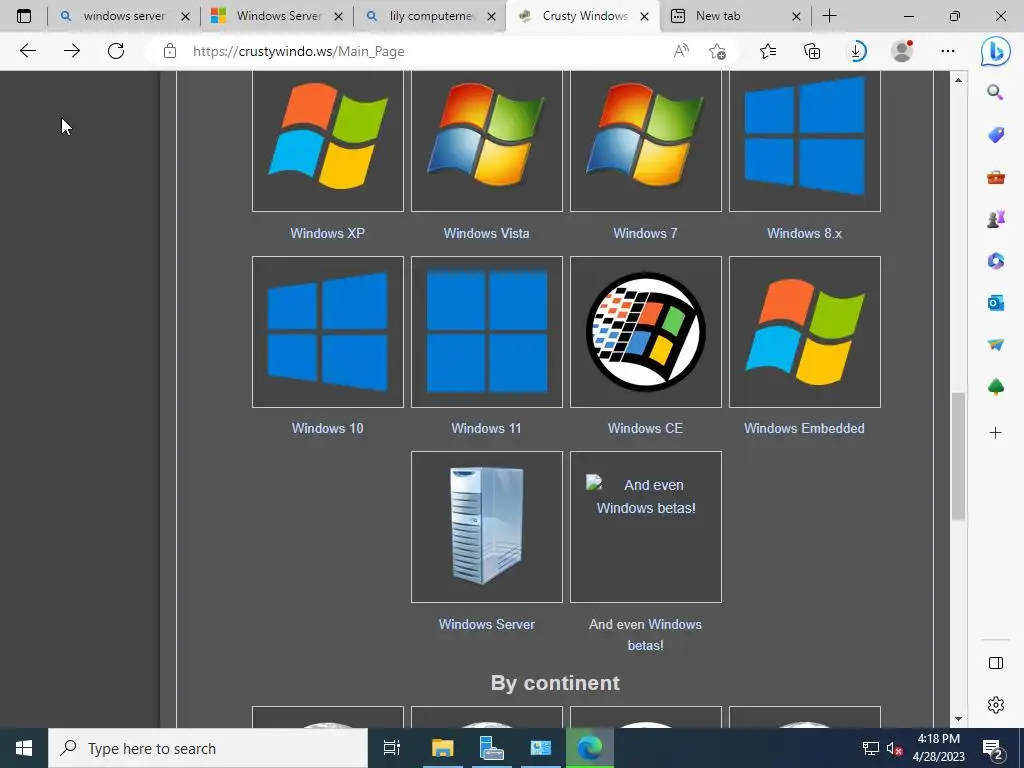This screenshot has width=1024, height=768.
Task: Open the sidebar Shopping tag
Action: click(x=995, y=135)
